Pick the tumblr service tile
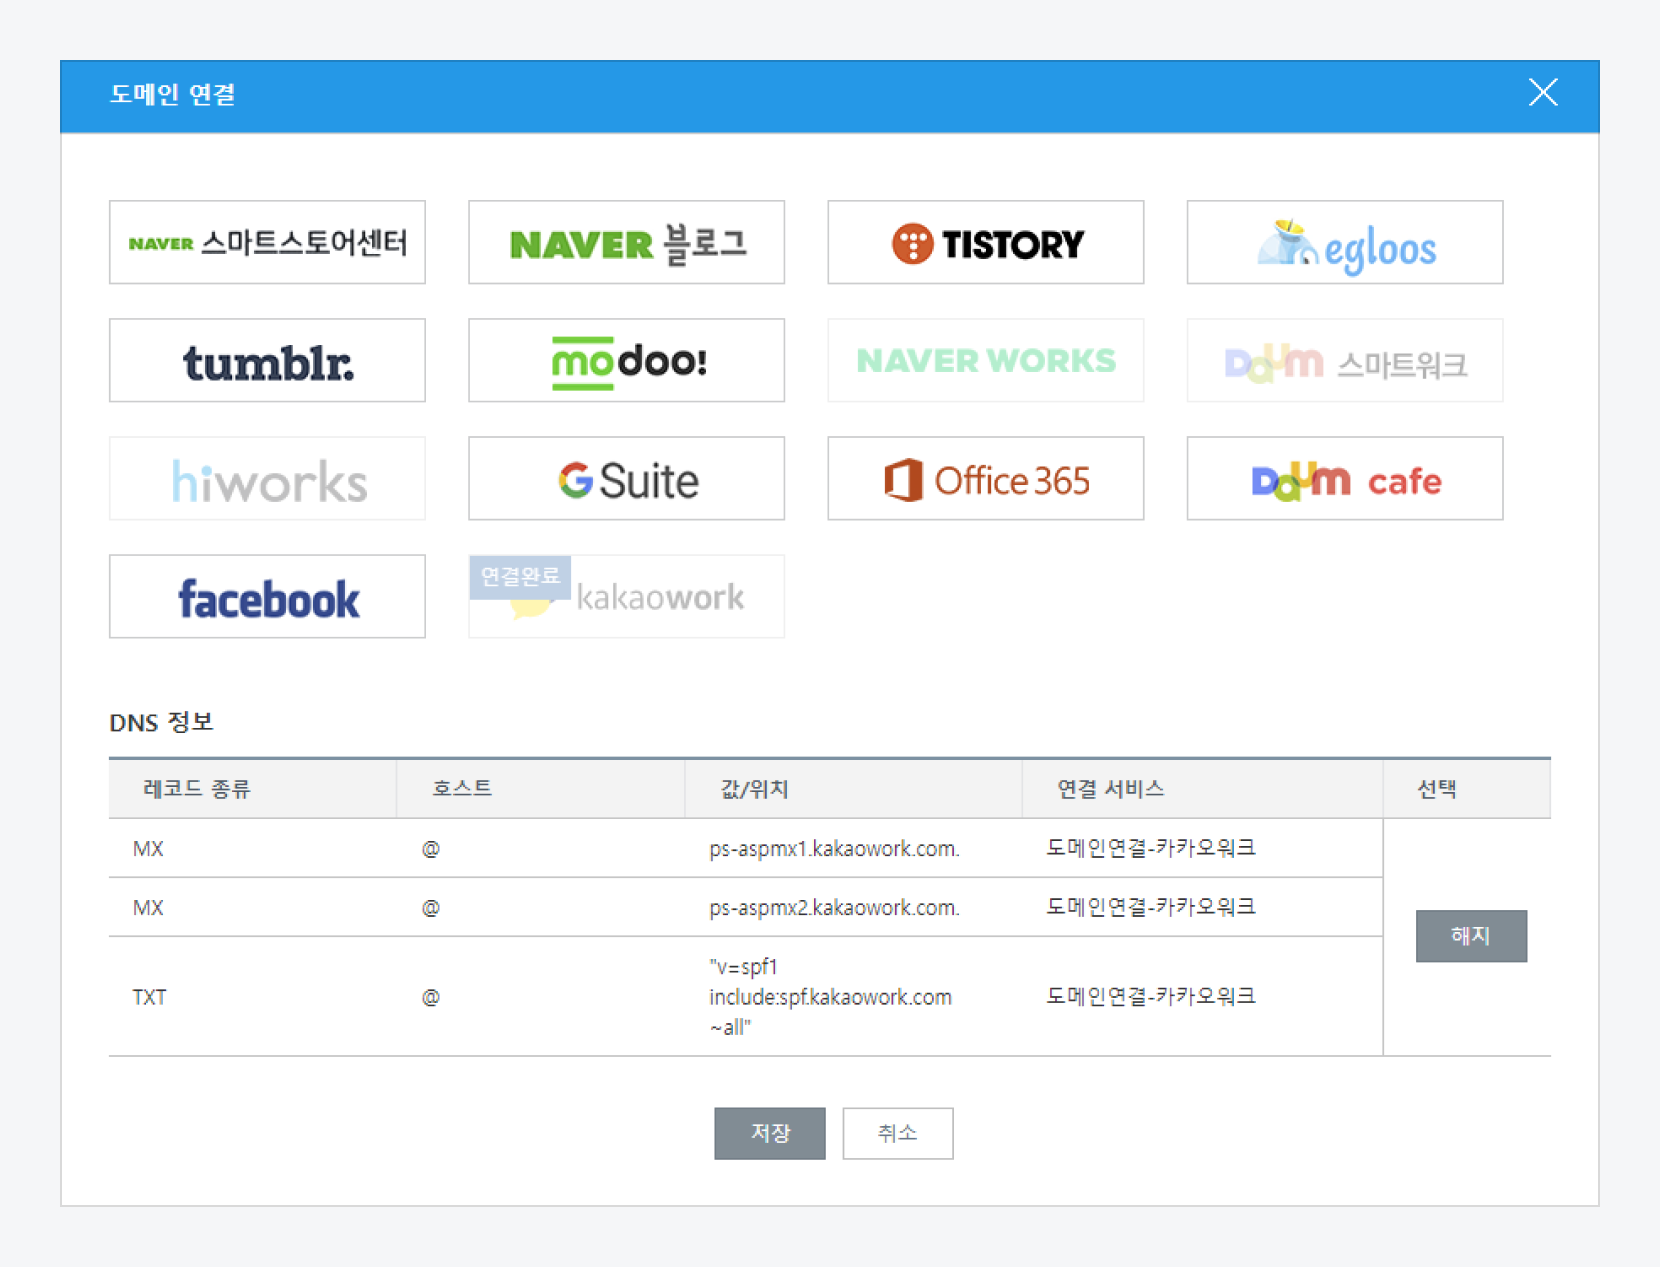The height and width of the screenshot is (1267, 1660). 267,361
